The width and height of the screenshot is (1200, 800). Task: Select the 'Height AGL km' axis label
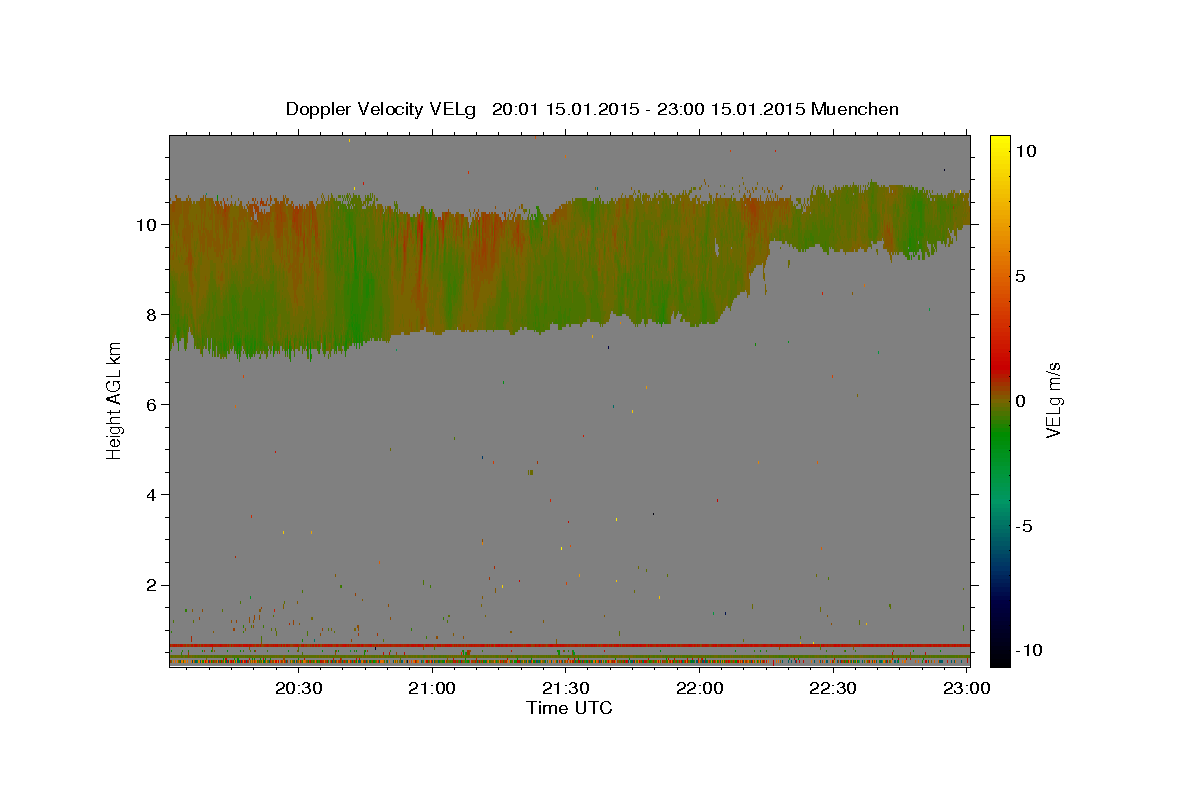115,400
